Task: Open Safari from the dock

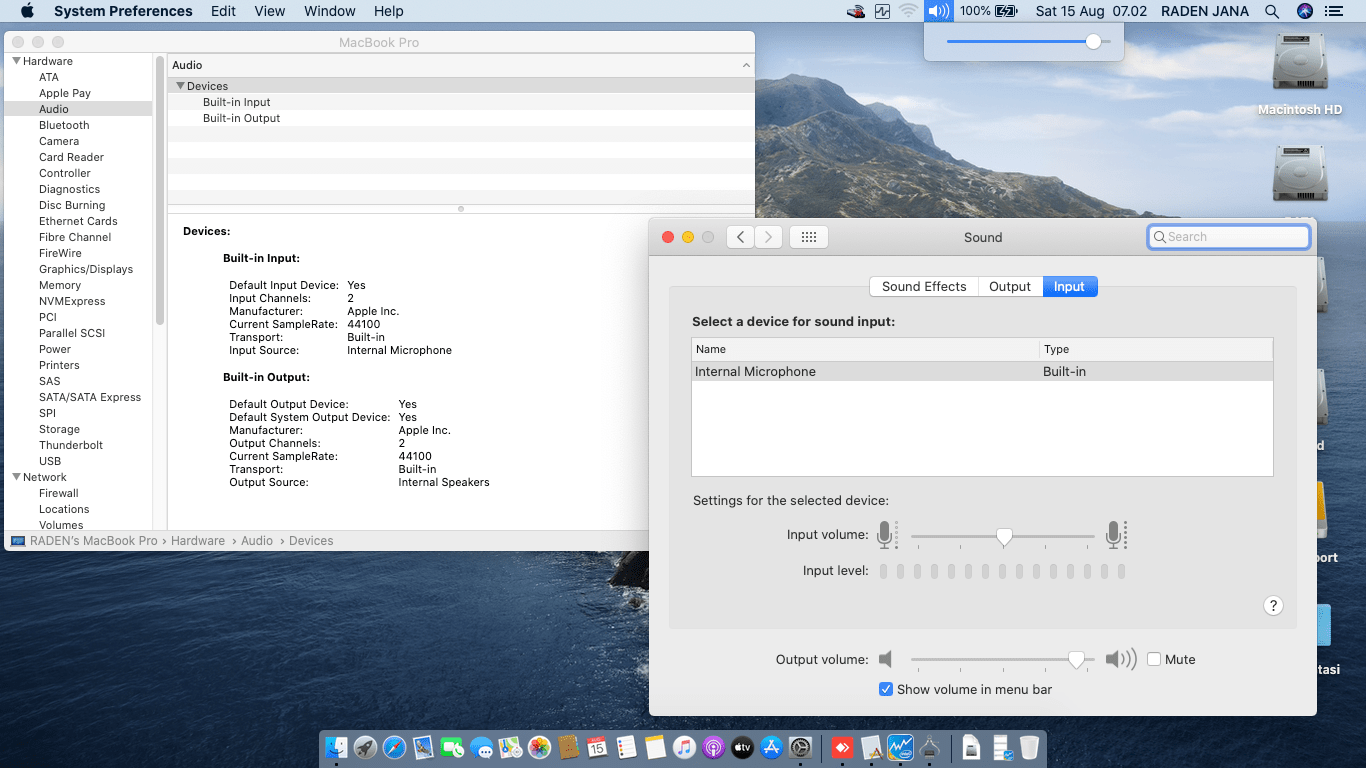Action: coord(394,747)
